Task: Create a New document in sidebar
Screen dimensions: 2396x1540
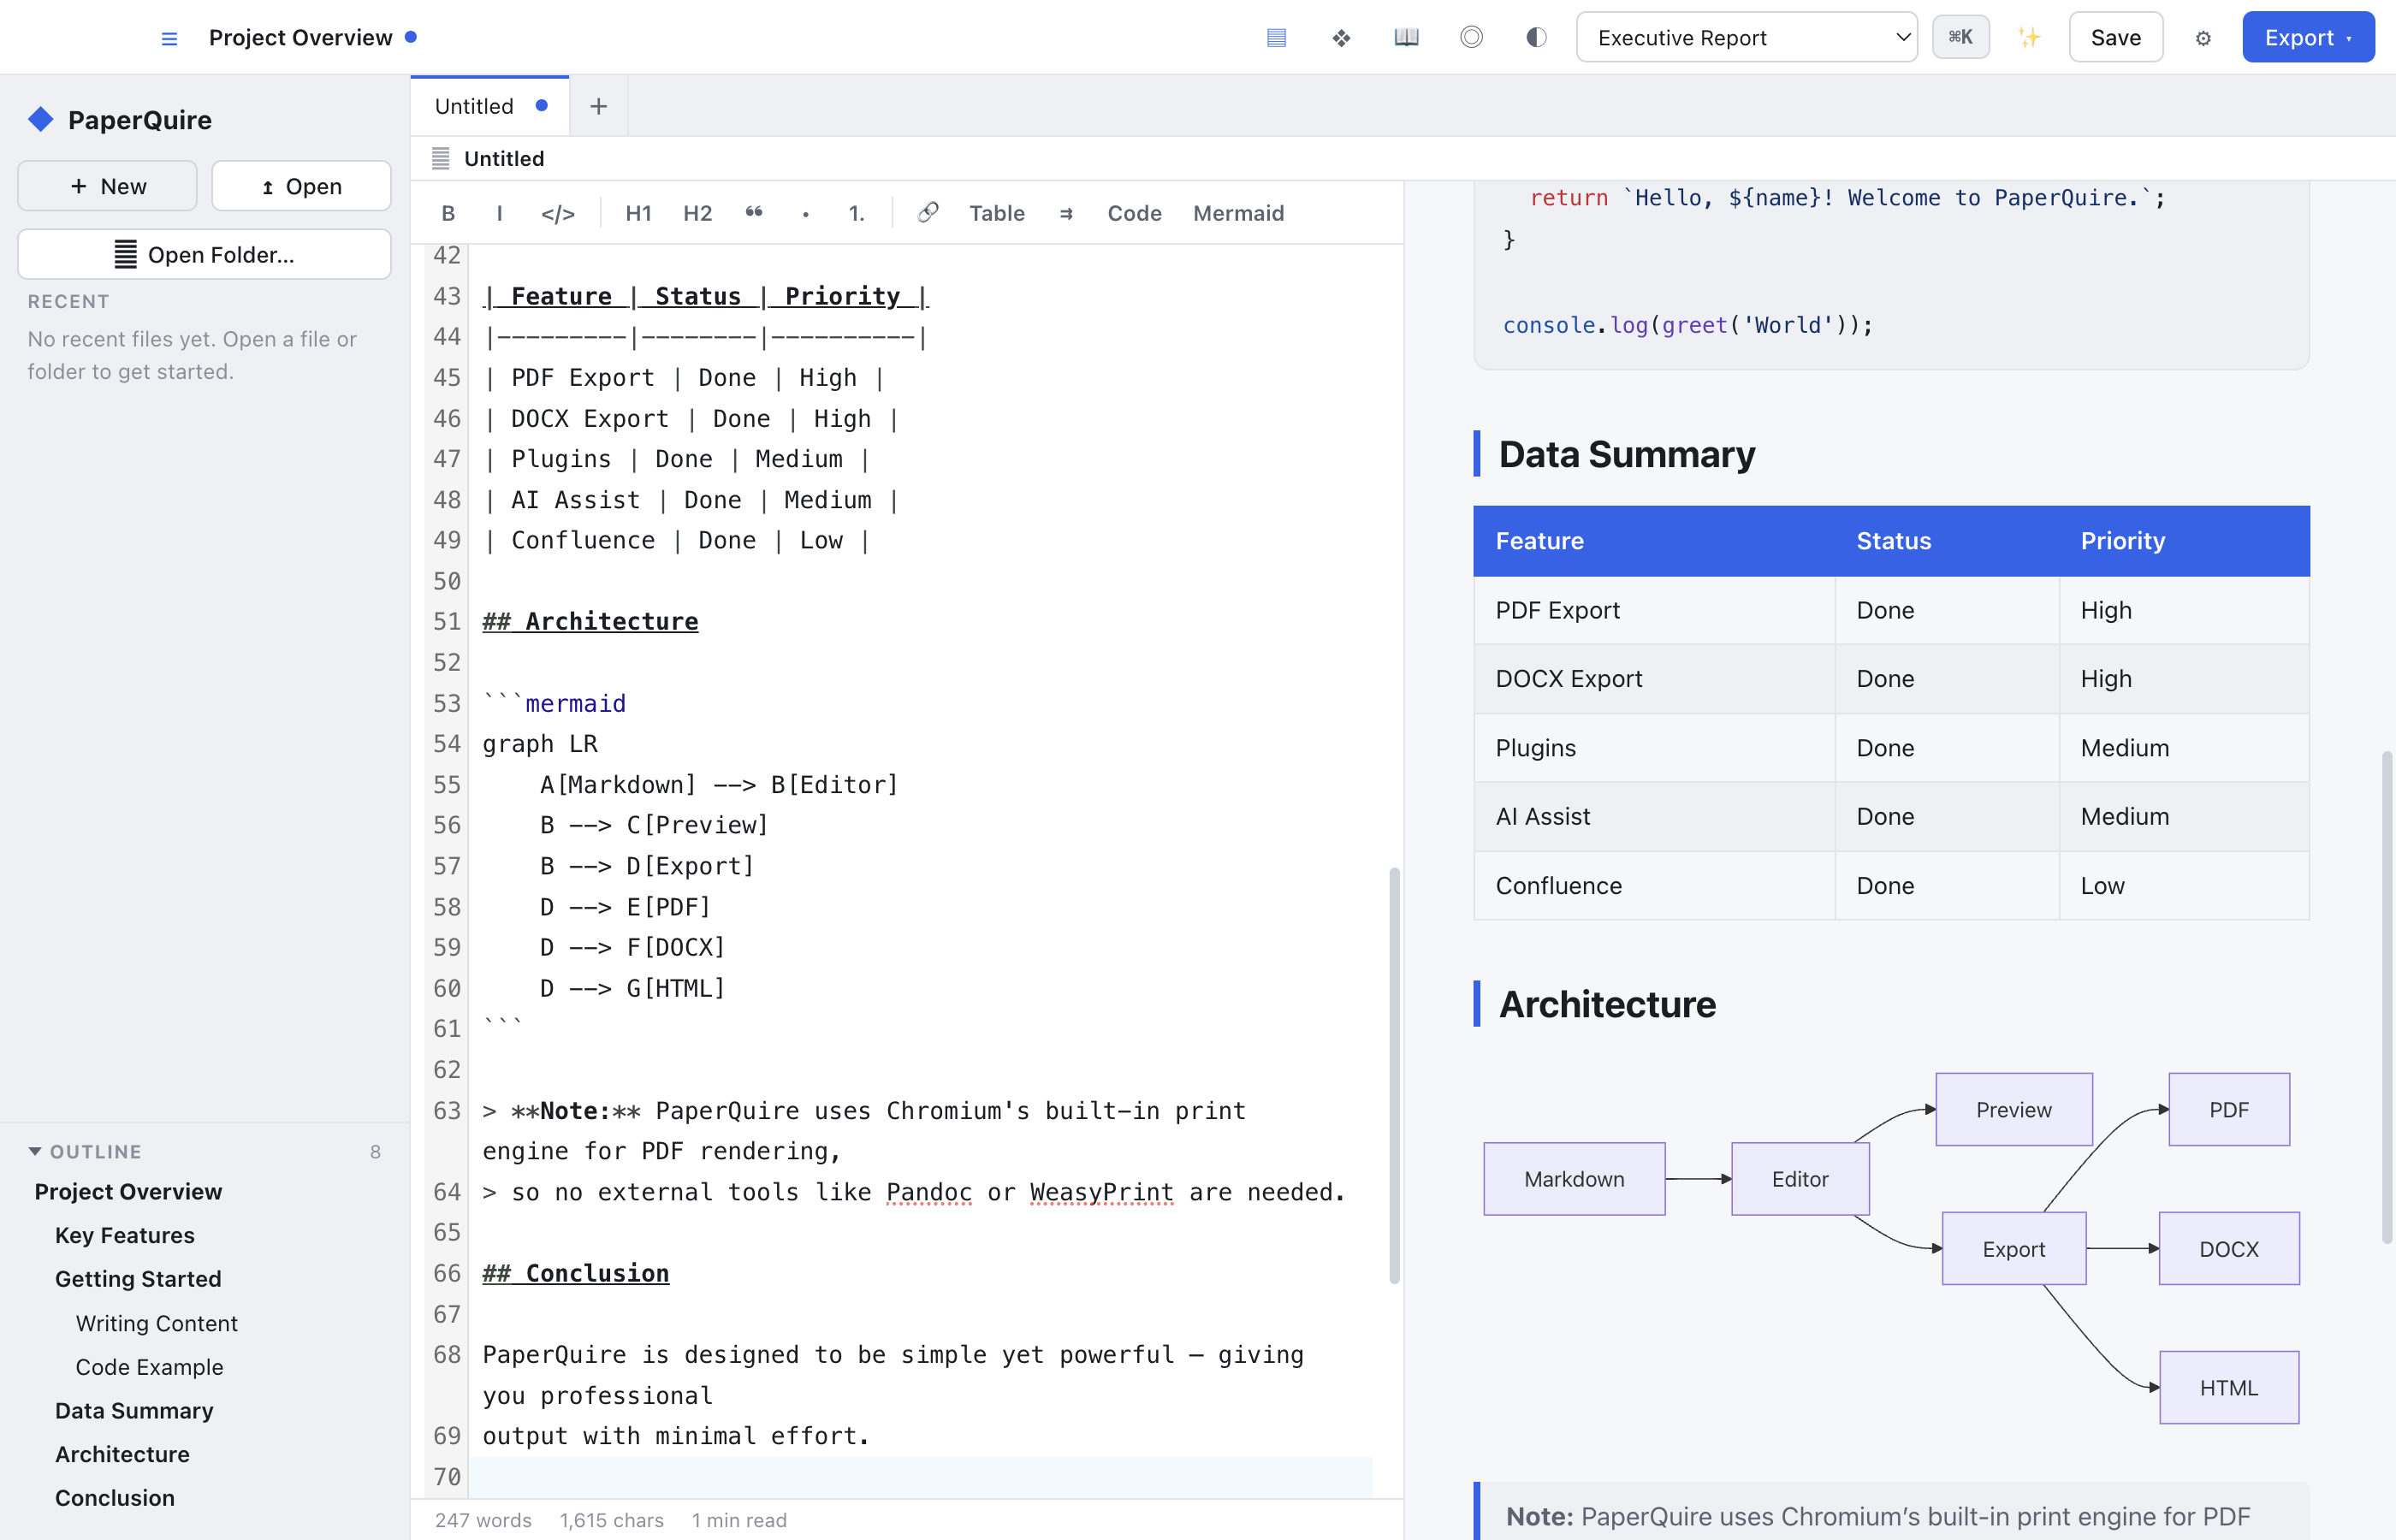Action: coord(108,186)
